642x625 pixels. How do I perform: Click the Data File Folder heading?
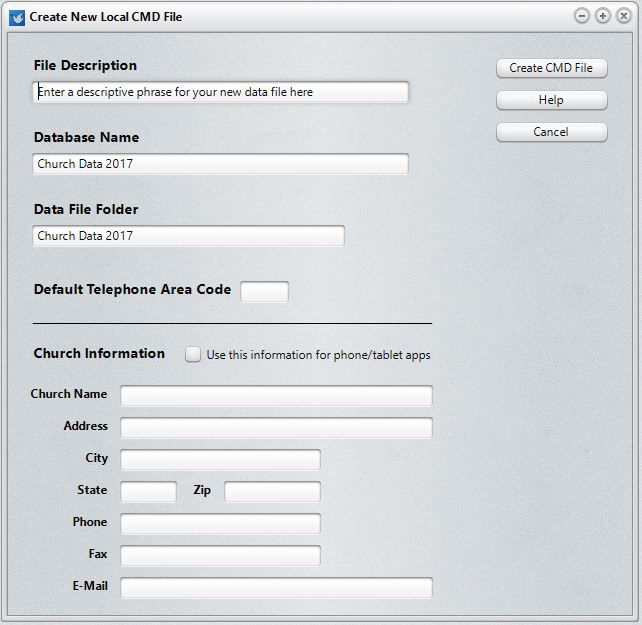(x=86, y=209)
